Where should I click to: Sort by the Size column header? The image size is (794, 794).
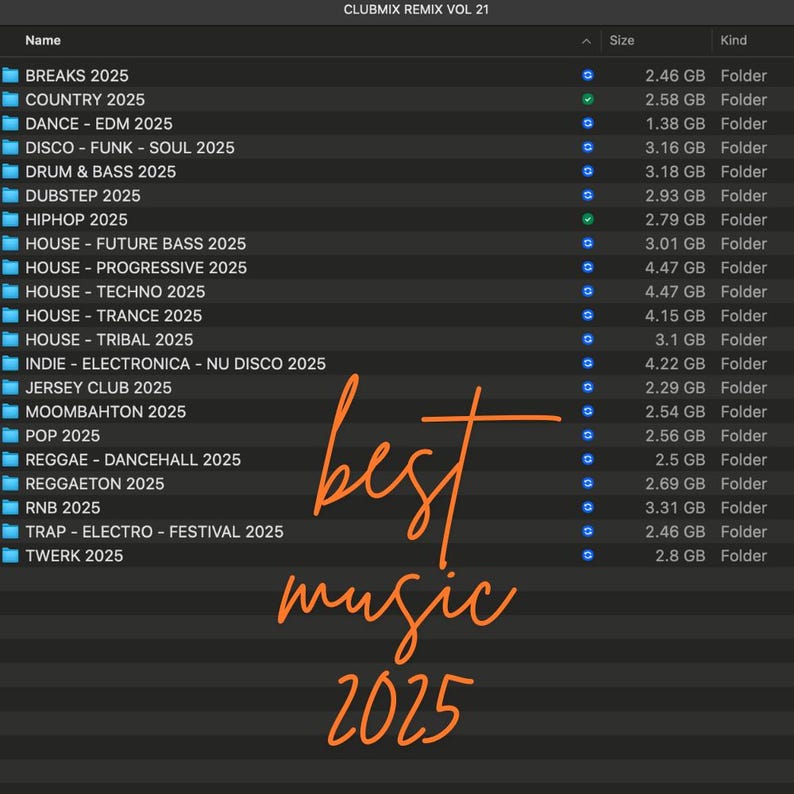click(x=622, y=41)
